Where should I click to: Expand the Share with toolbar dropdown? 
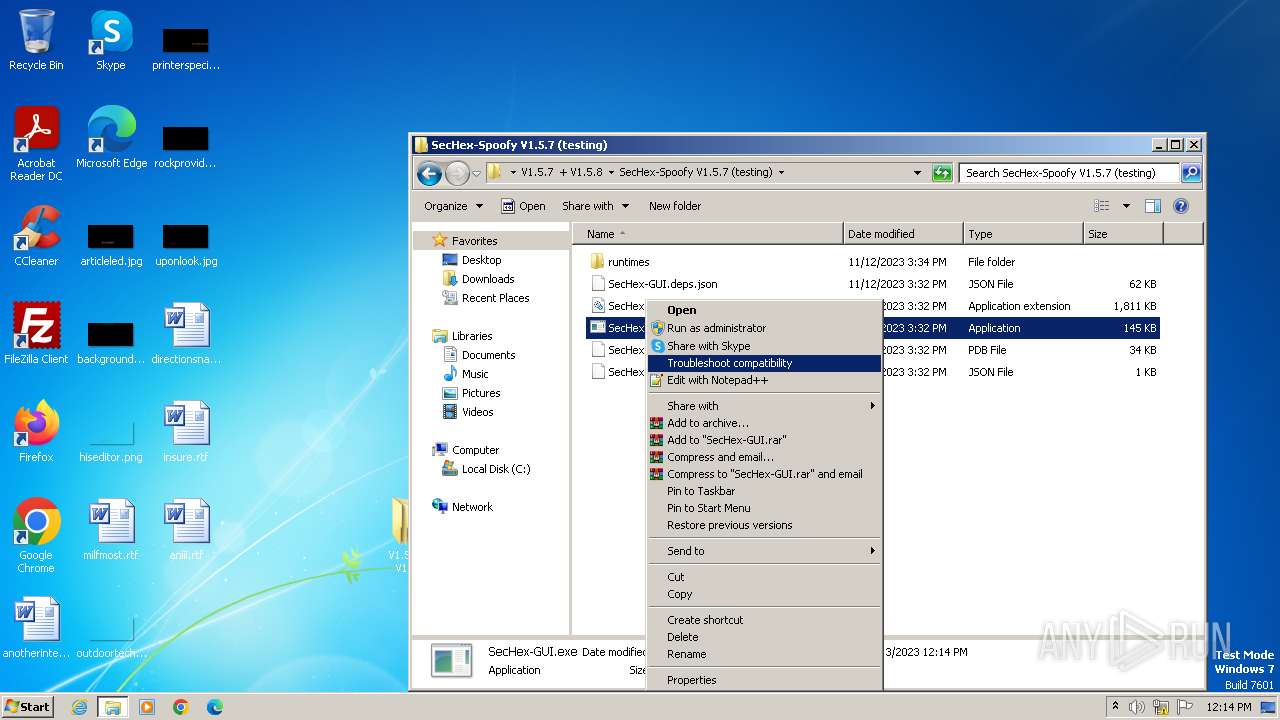tap(596, 206)
